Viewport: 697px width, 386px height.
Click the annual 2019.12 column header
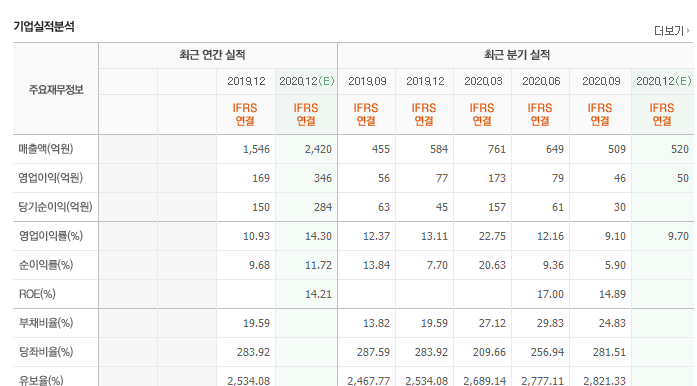[x=246, y=81]
